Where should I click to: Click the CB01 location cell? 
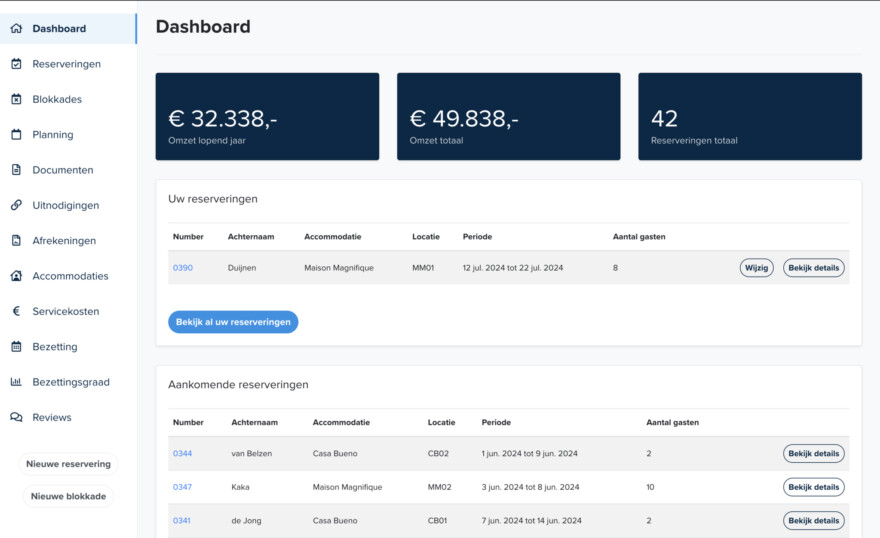[437, 521]
